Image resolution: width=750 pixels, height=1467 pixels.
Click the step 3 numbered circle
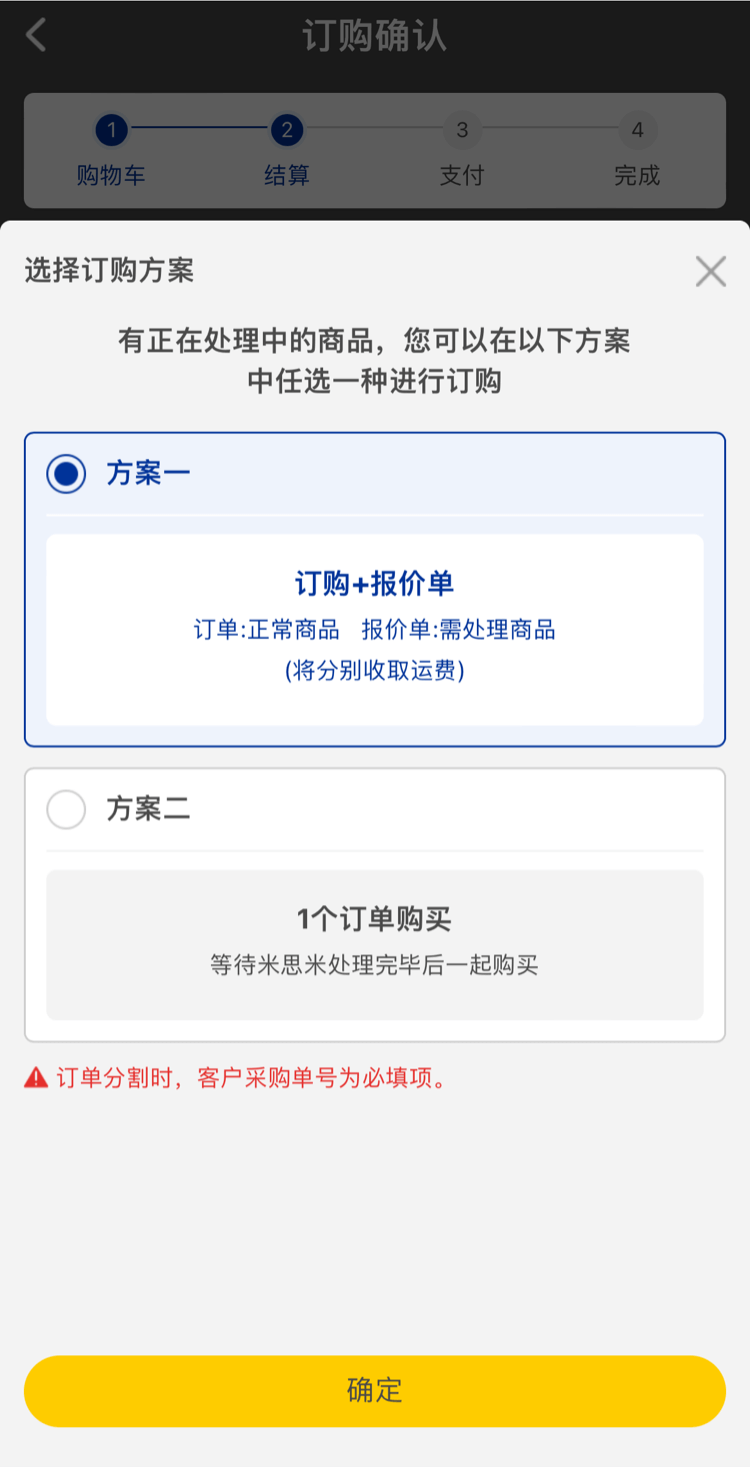(462, 130)
